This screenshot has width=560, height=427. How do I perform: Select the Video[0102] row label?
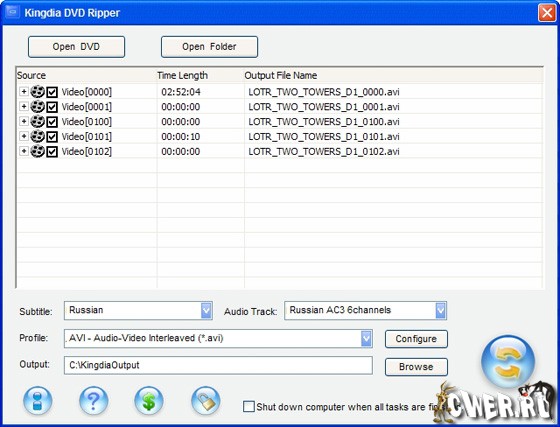[86, 152]
